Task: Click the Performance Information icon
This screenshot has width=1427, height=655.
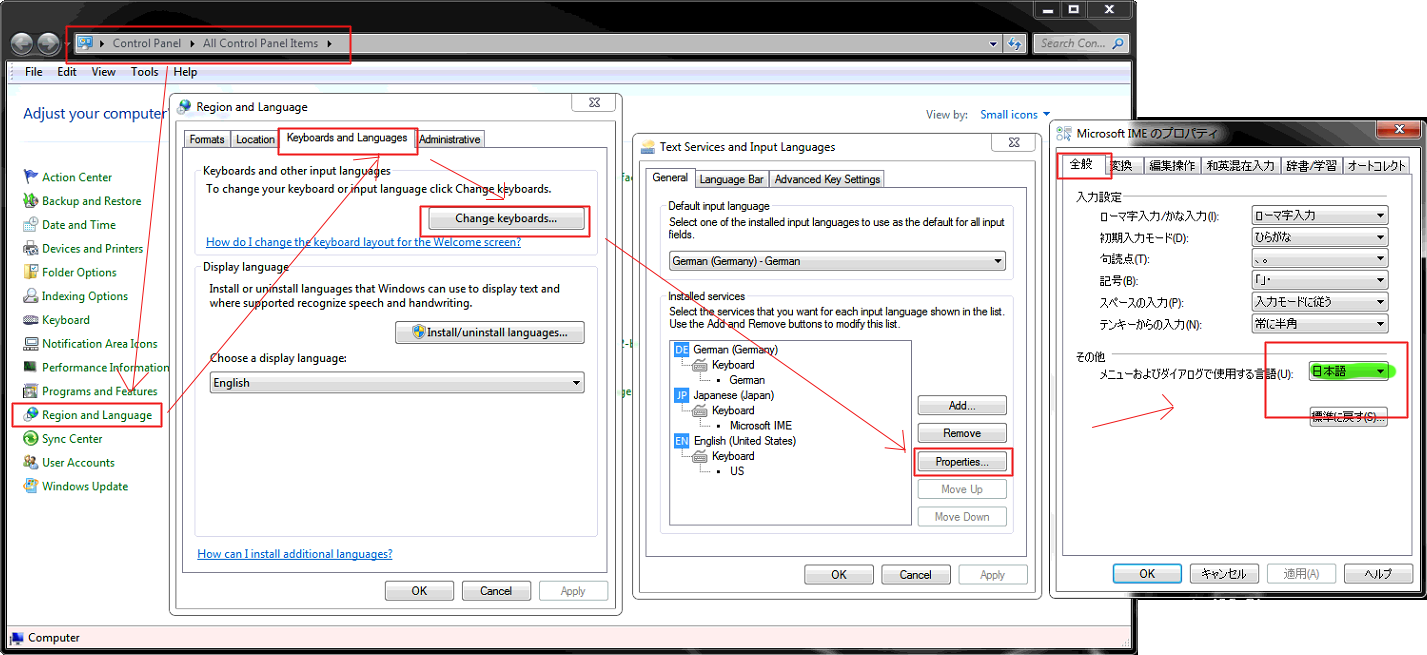Action: [x=31, y=367]
